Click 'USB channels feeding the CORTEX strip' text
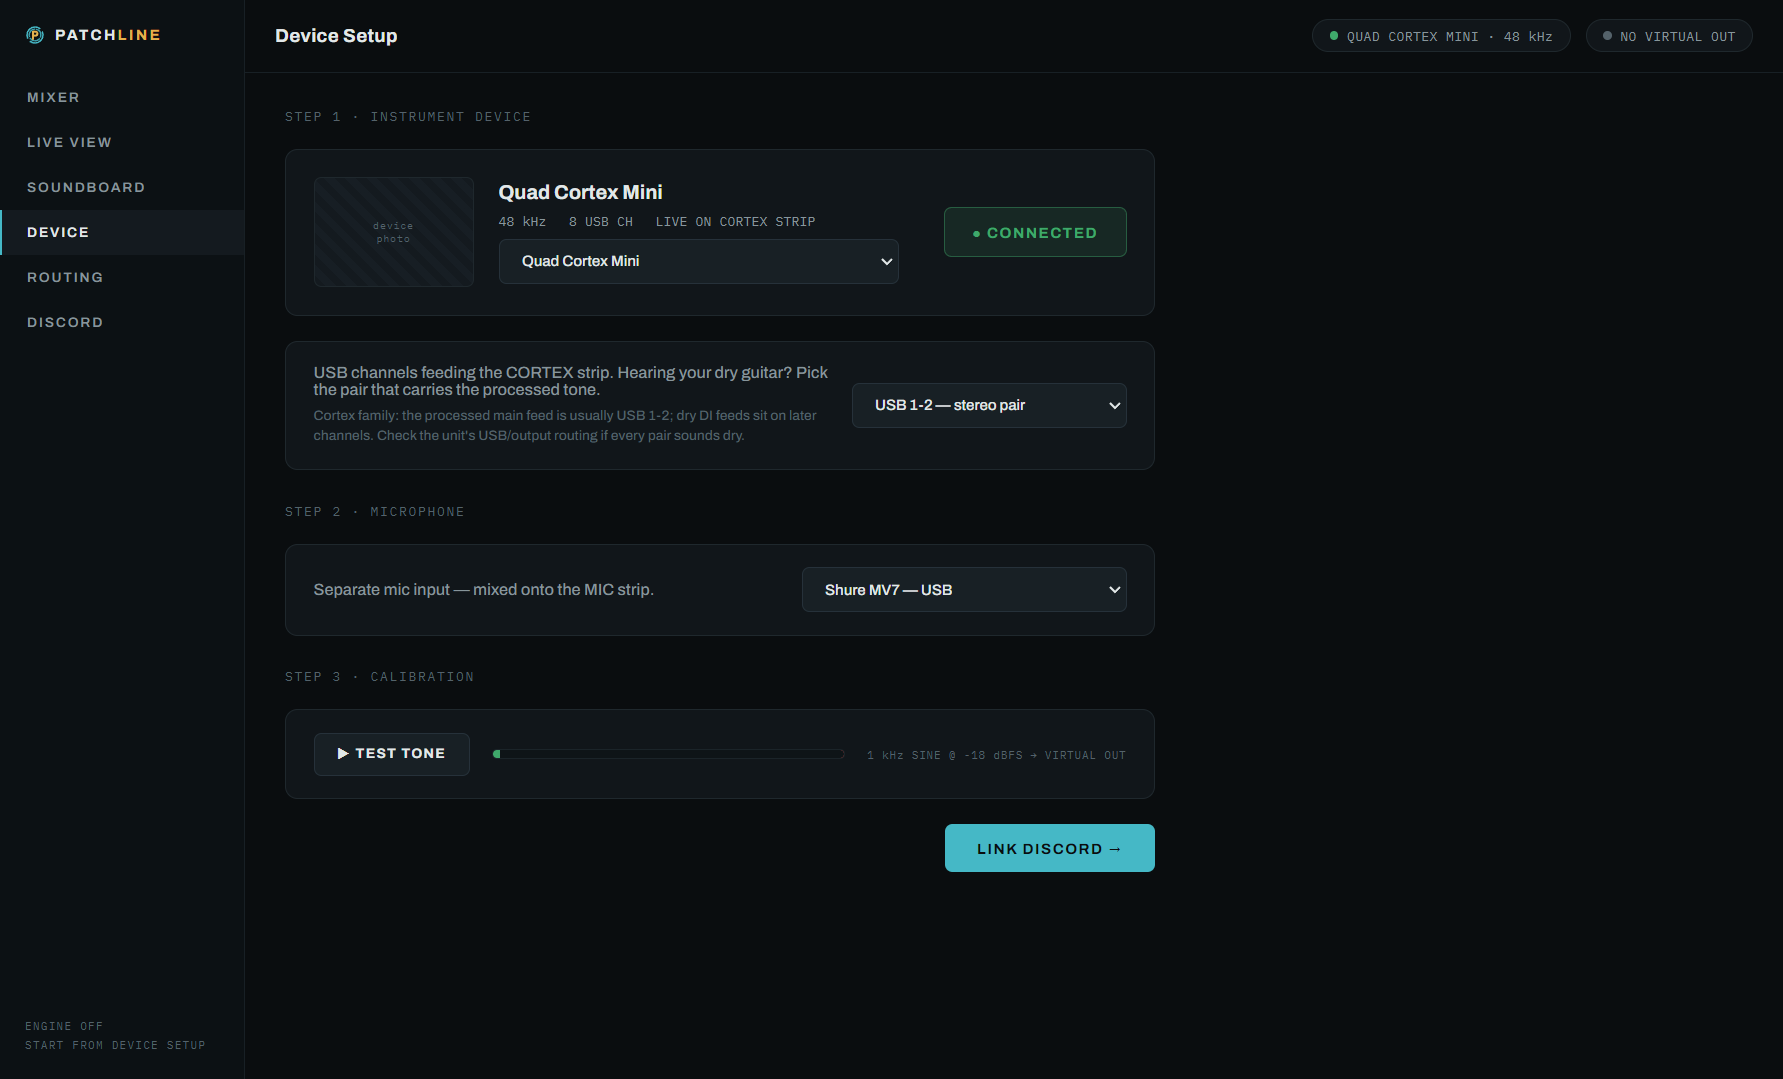Screen dimensions: 1783x1079 click(571, 381)
